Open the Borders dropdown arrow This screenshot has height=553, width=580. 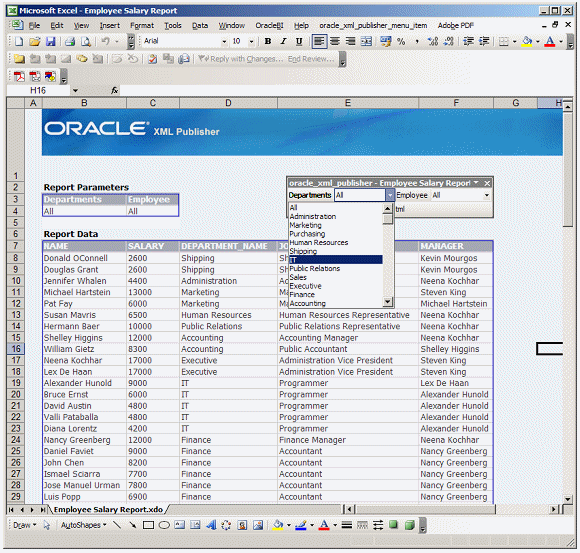coord(515,42)
